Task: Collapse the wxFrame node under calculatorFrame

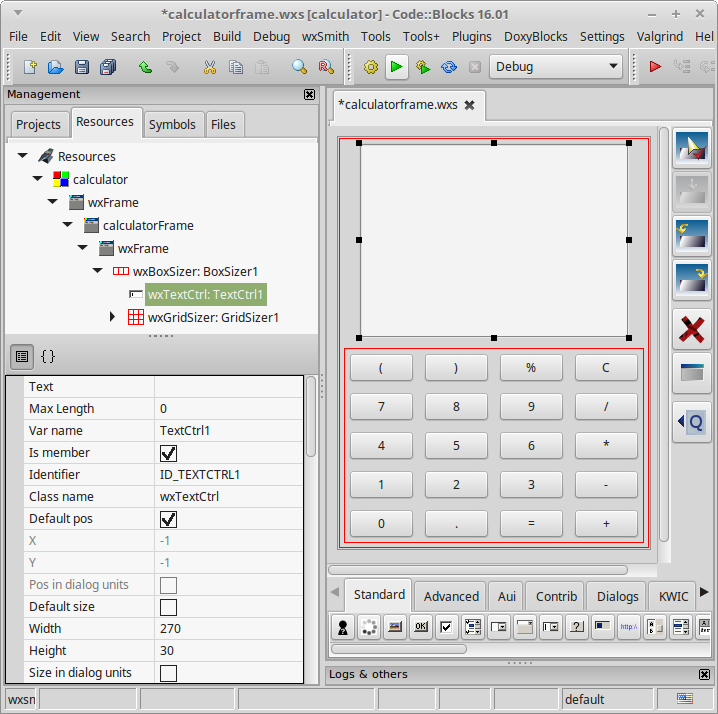Action: pos(82,248)
